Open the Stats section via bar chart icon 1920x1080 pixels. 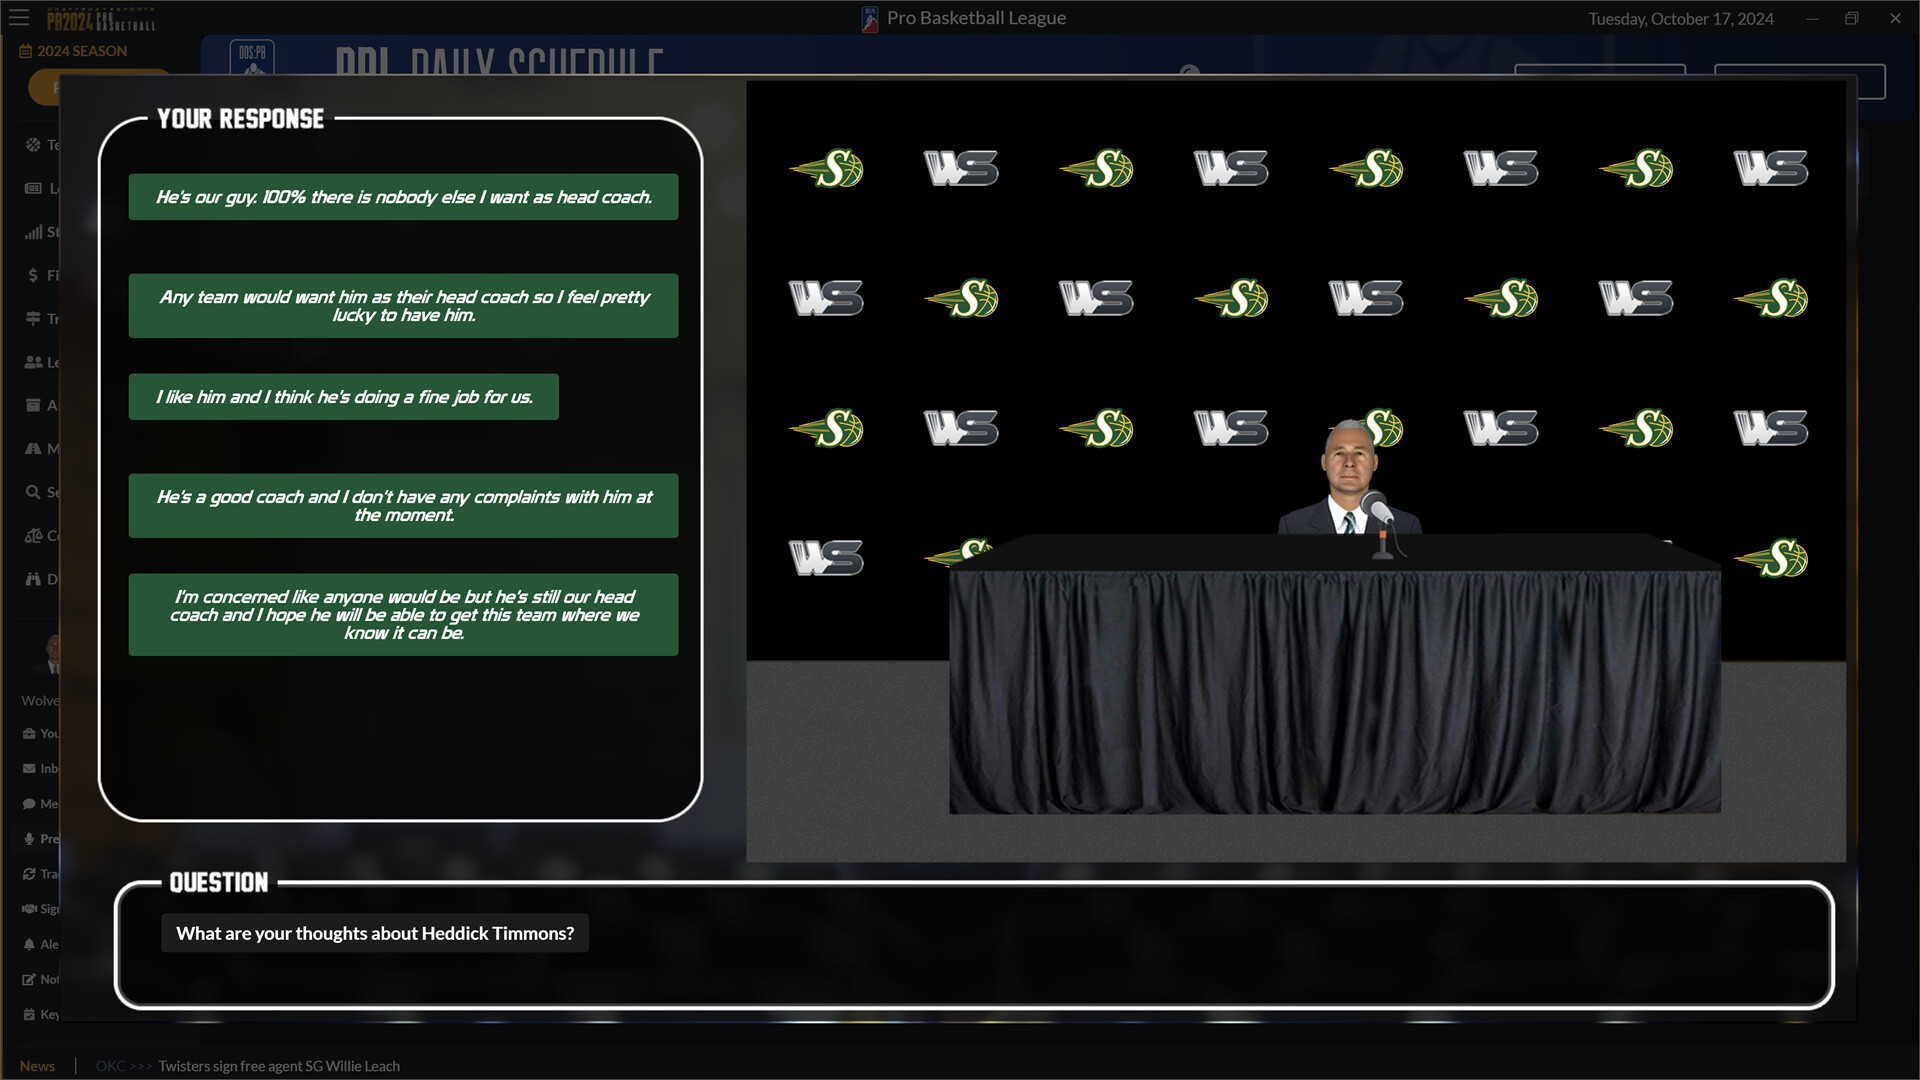pos(31,232)
